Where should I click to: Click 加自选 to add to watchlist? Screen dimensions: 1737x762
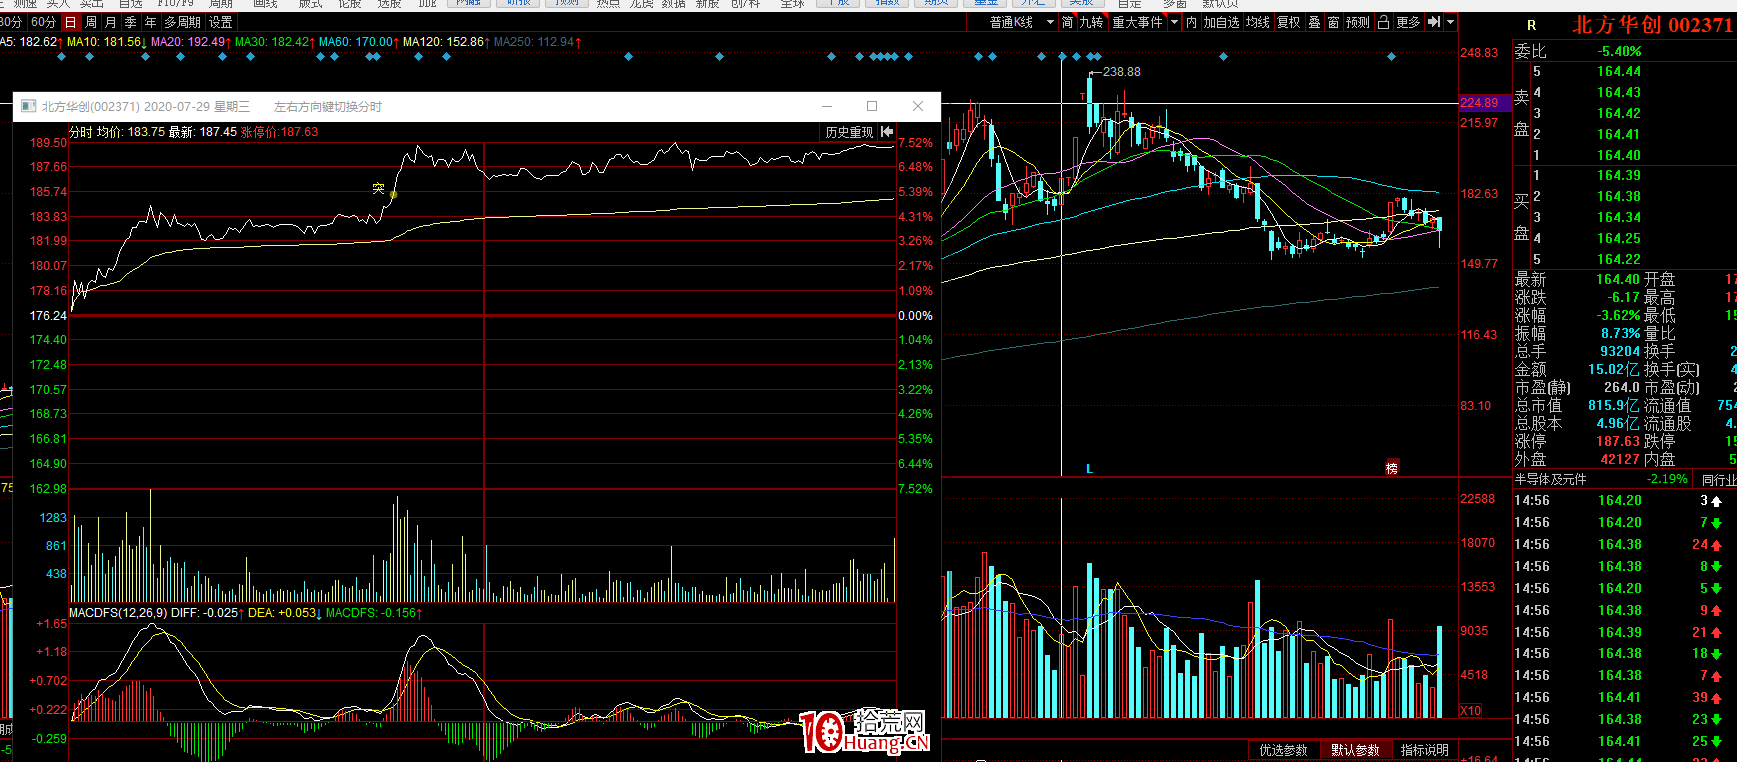tap(1222, 22)
